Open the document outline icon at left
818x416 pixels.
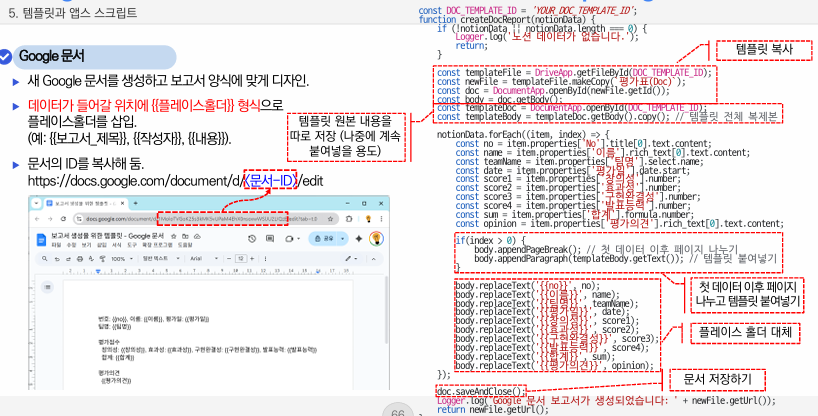click(47, 287)
